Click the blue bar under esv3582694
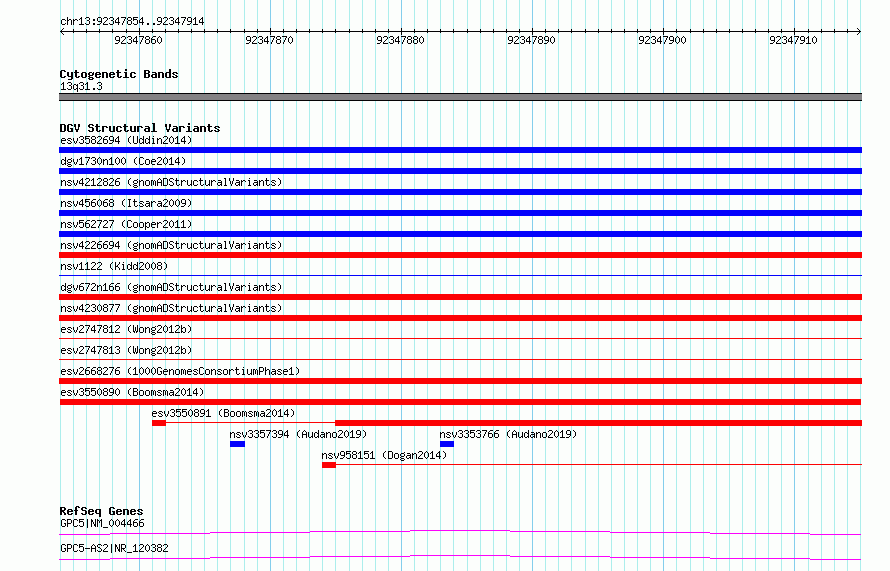890x571 pixels. pyautogui.click(x=460, y=150)
